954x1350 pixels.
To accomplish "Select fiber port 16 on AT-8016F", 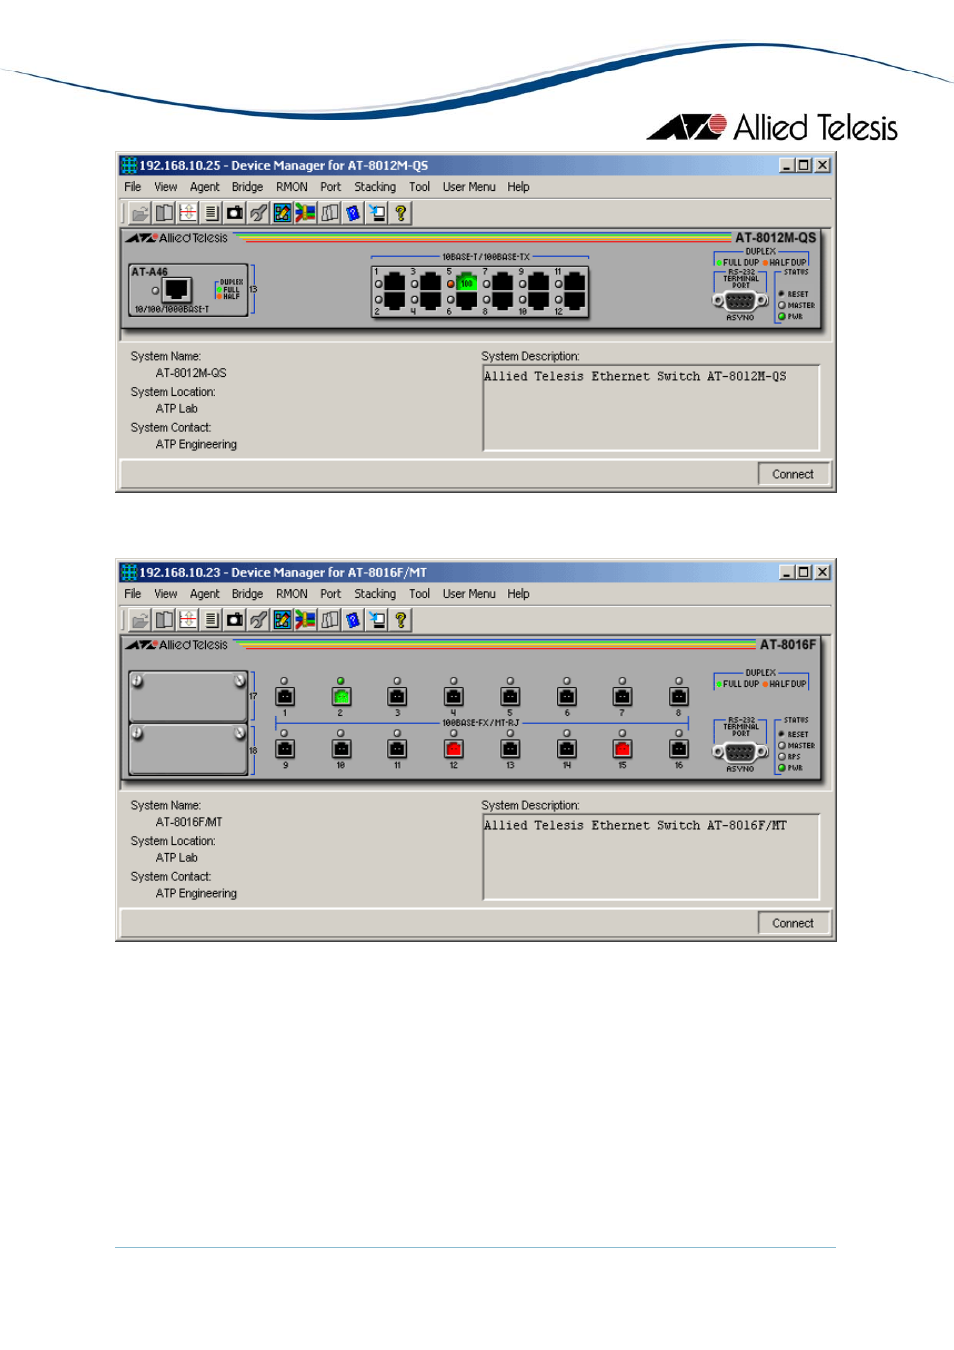I will click(679, 749).
